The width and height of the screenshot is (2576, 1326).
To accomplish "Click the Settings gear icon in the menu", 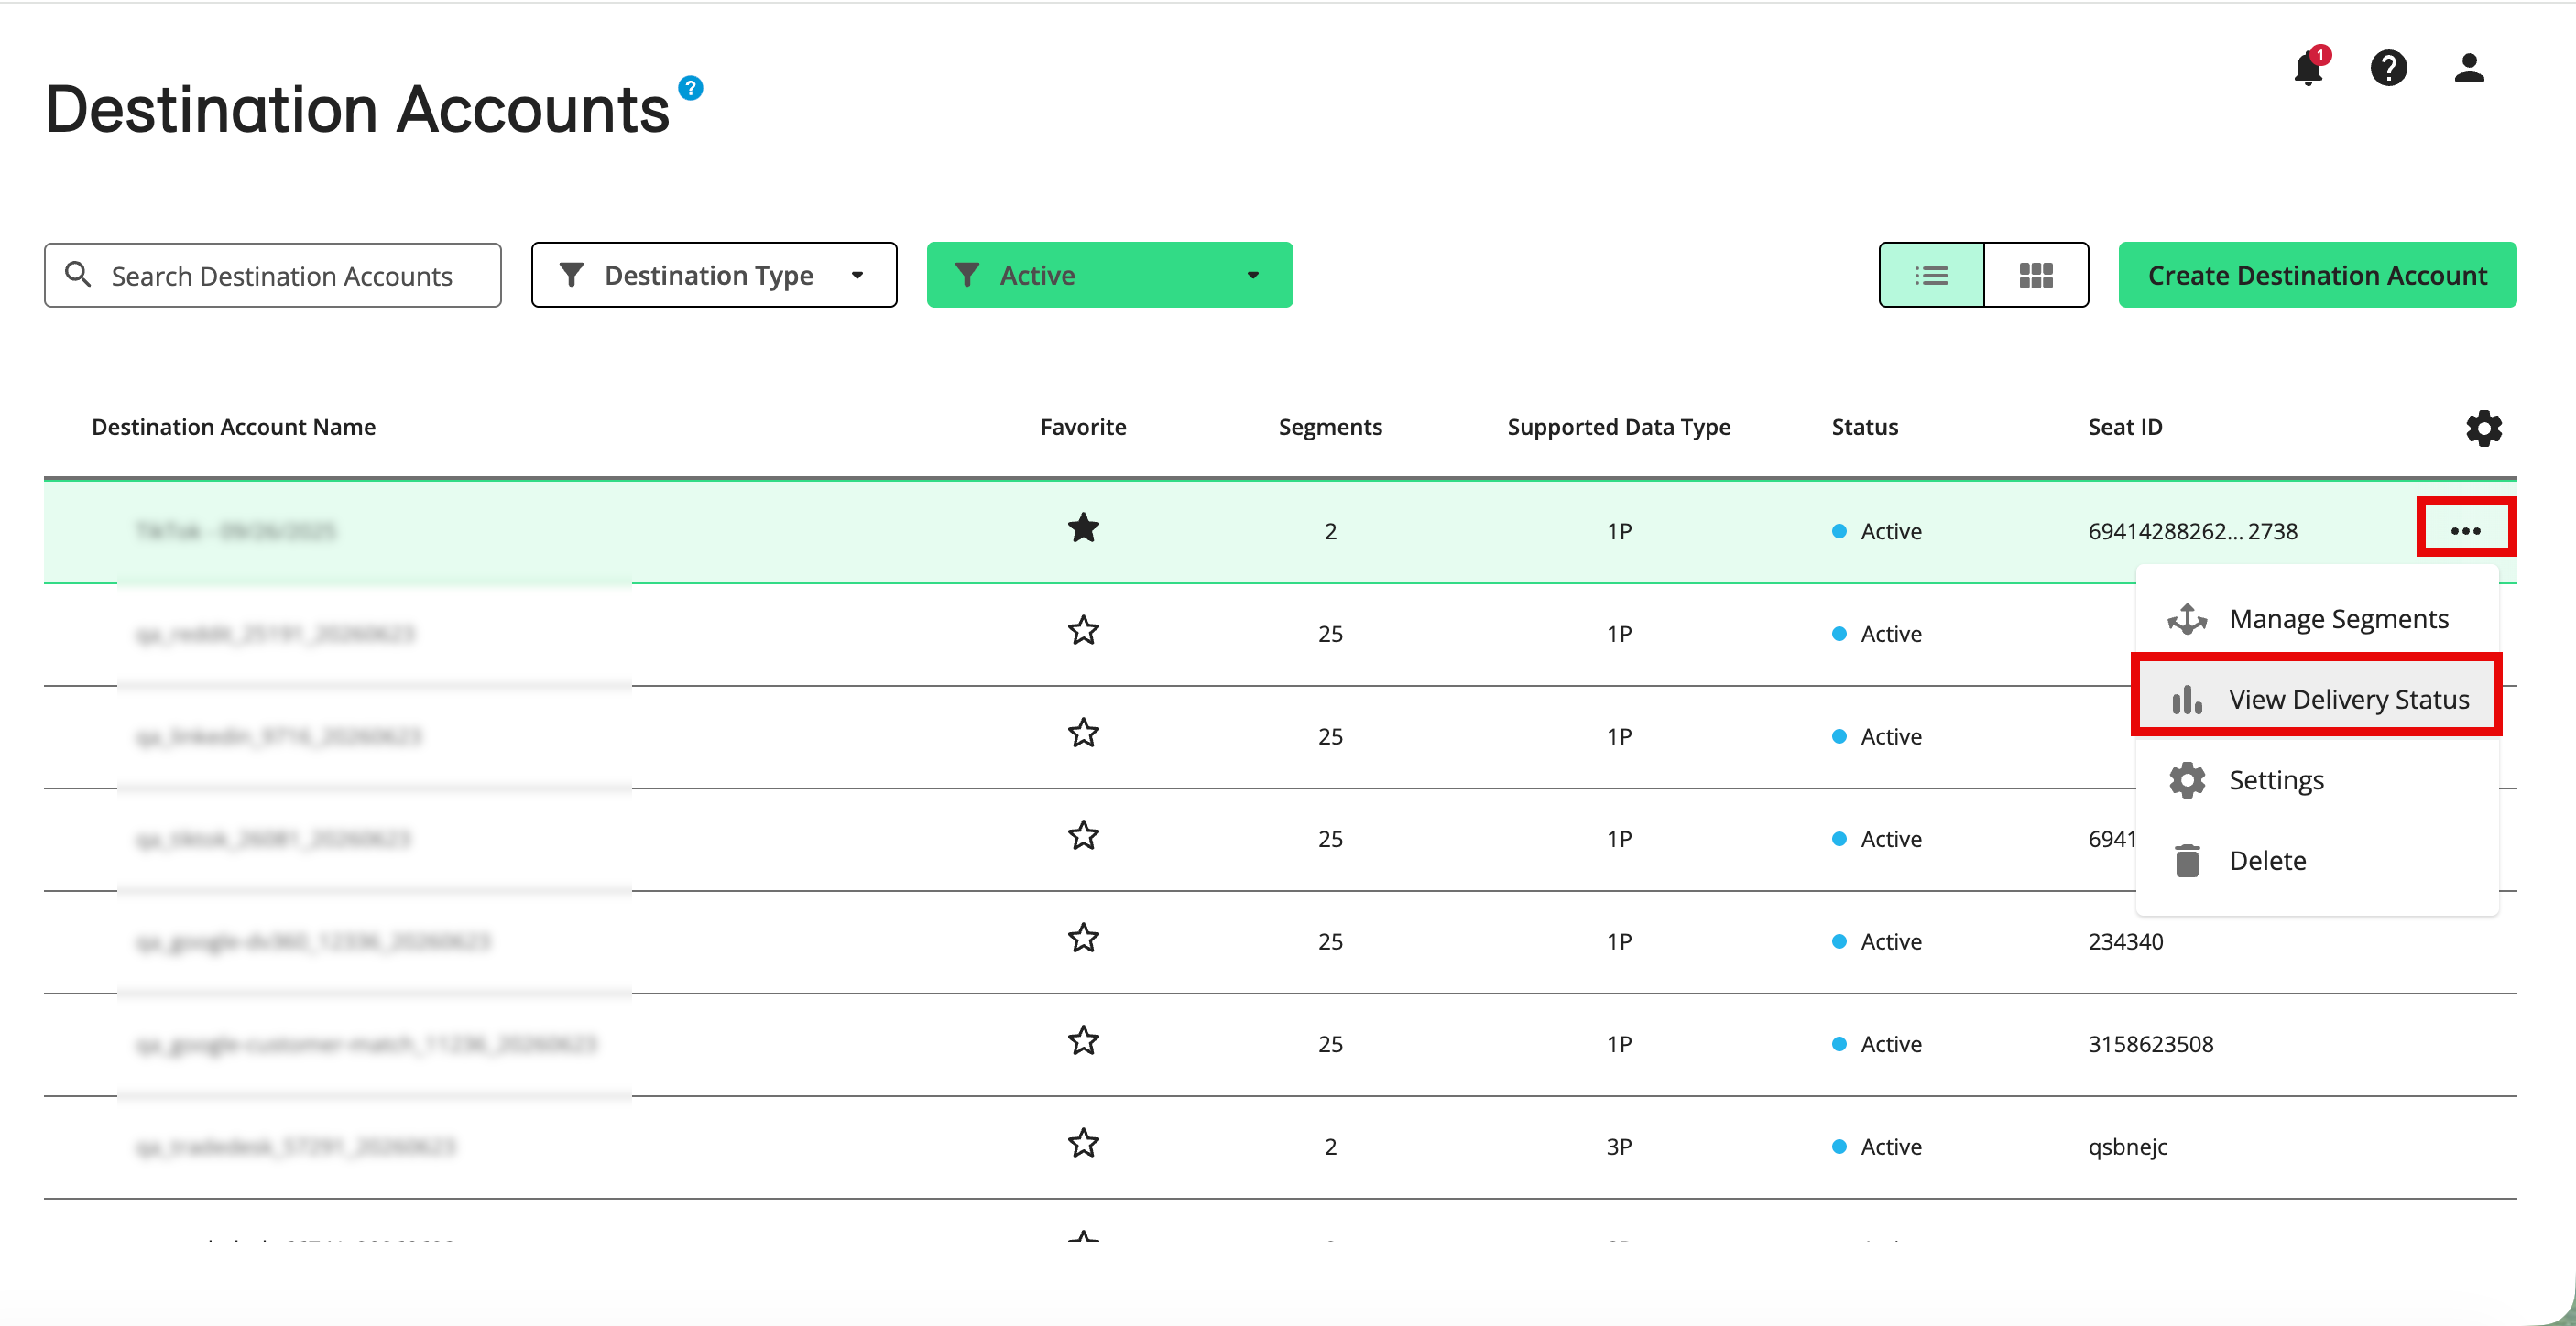I will coord(2187,780).
